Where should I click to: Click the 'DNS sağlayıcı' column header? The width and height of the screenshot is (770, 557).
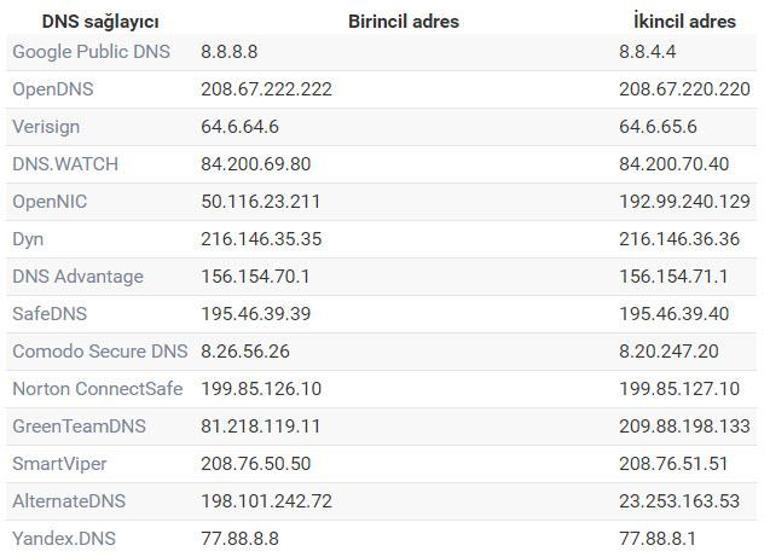100,21
